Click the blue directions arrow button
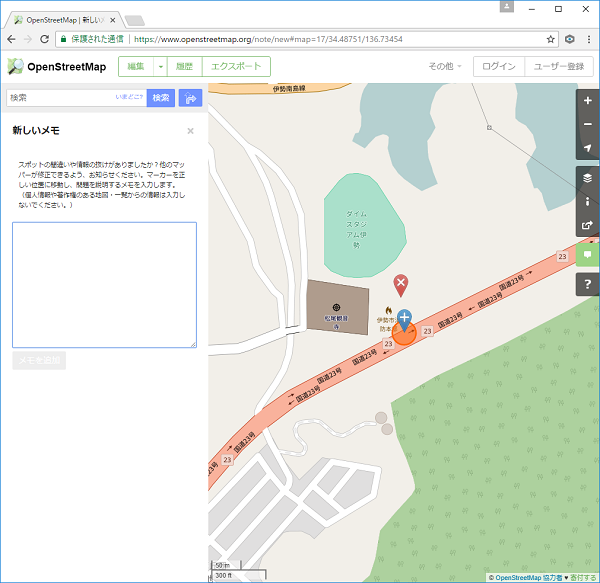This screenshot has height=583, width=600. coord(190,98)
